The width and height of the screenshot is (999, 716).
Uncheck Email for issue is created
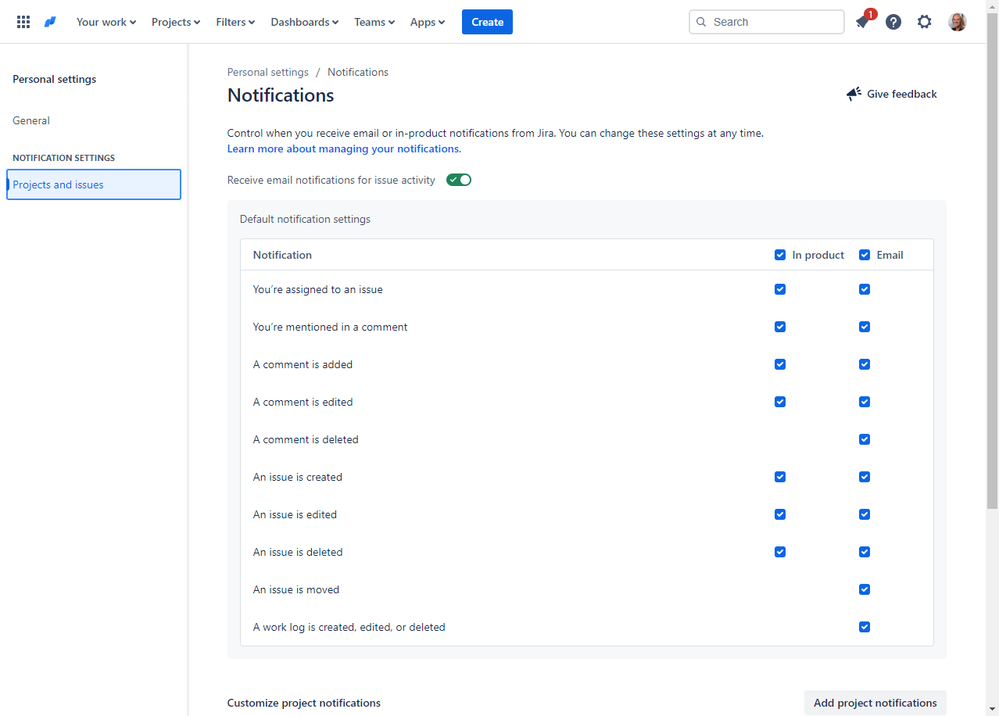coord(864,477)
